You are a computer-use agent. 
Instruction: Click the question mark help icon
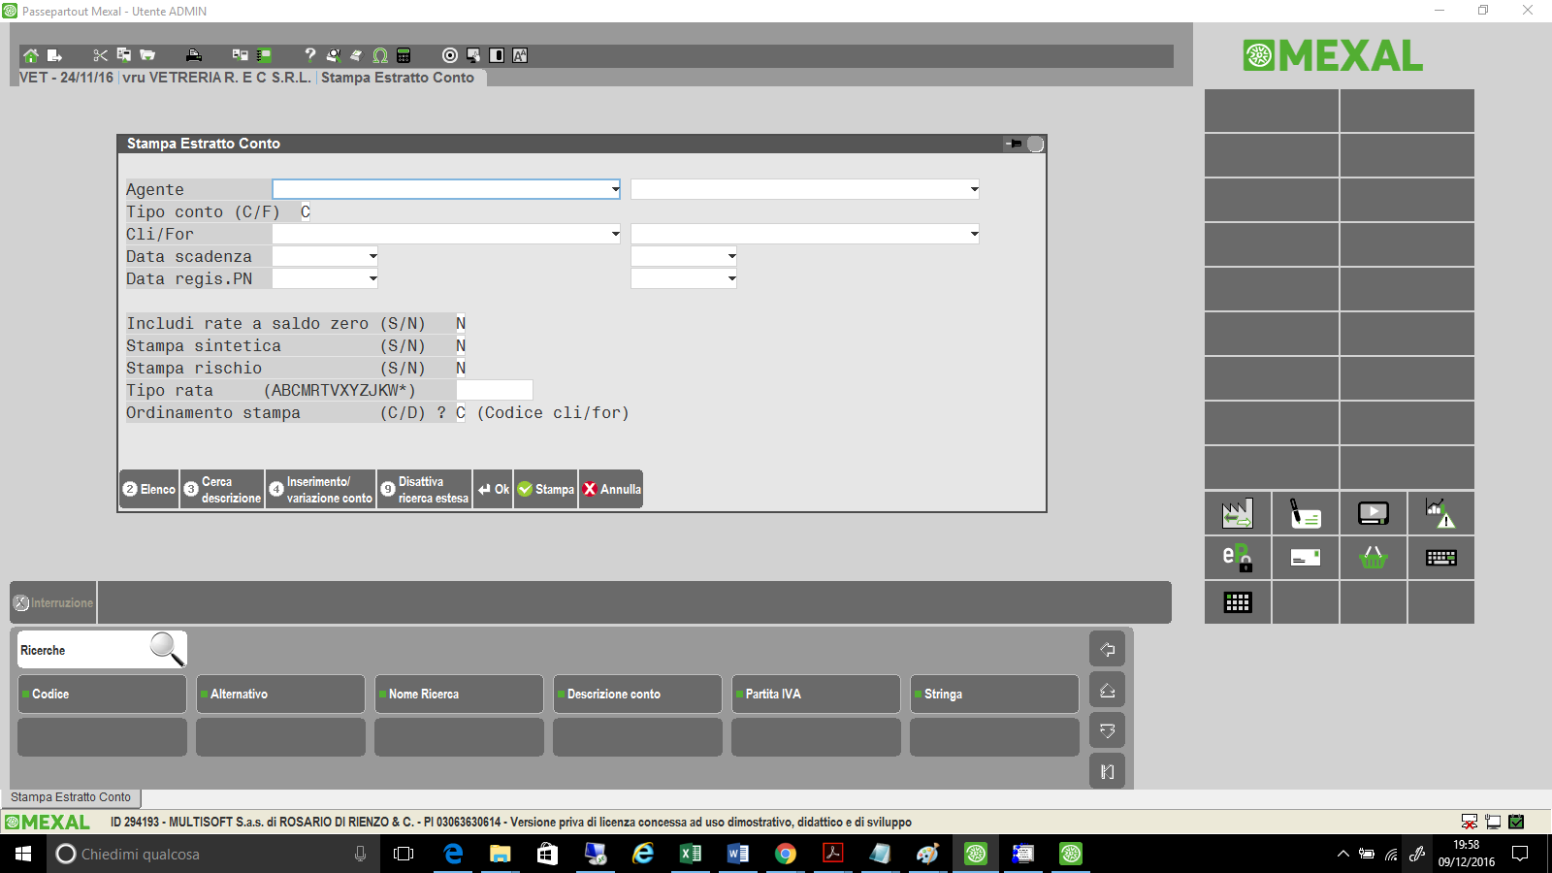[x=310, y=56]
